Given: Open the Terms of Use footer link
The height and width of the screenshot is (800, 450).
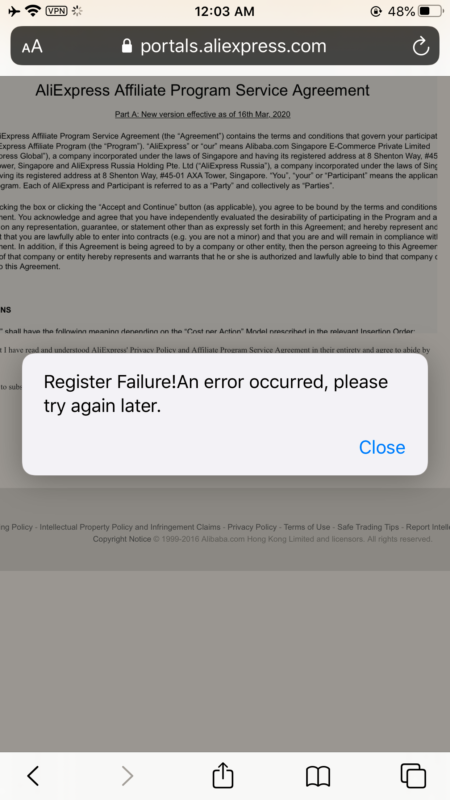Looking at the screenshot, I should pyautogui.click(x=307, y=527).
